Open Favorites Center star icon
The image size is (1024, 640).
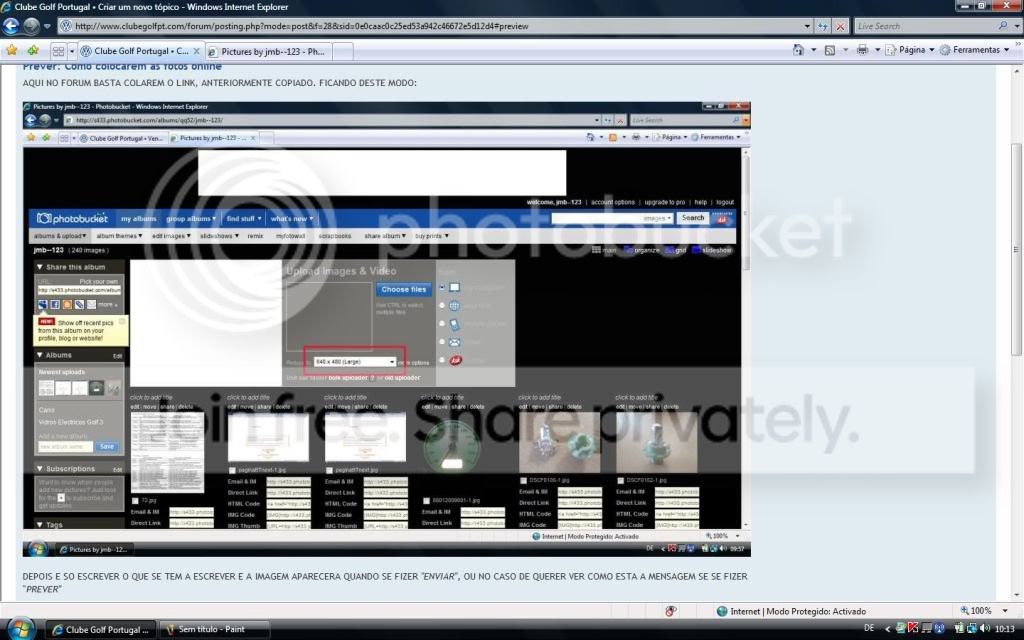coord(12,50)
